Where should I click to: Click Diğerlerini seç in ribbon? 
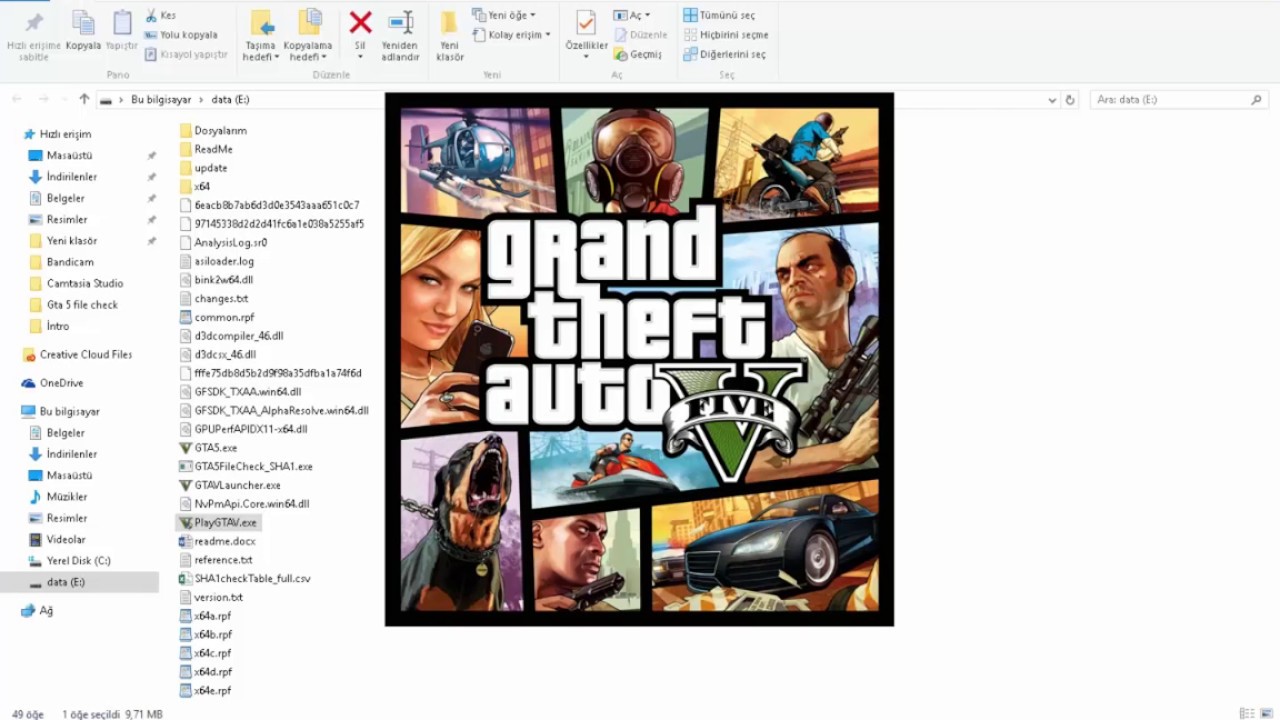[724, 54]
